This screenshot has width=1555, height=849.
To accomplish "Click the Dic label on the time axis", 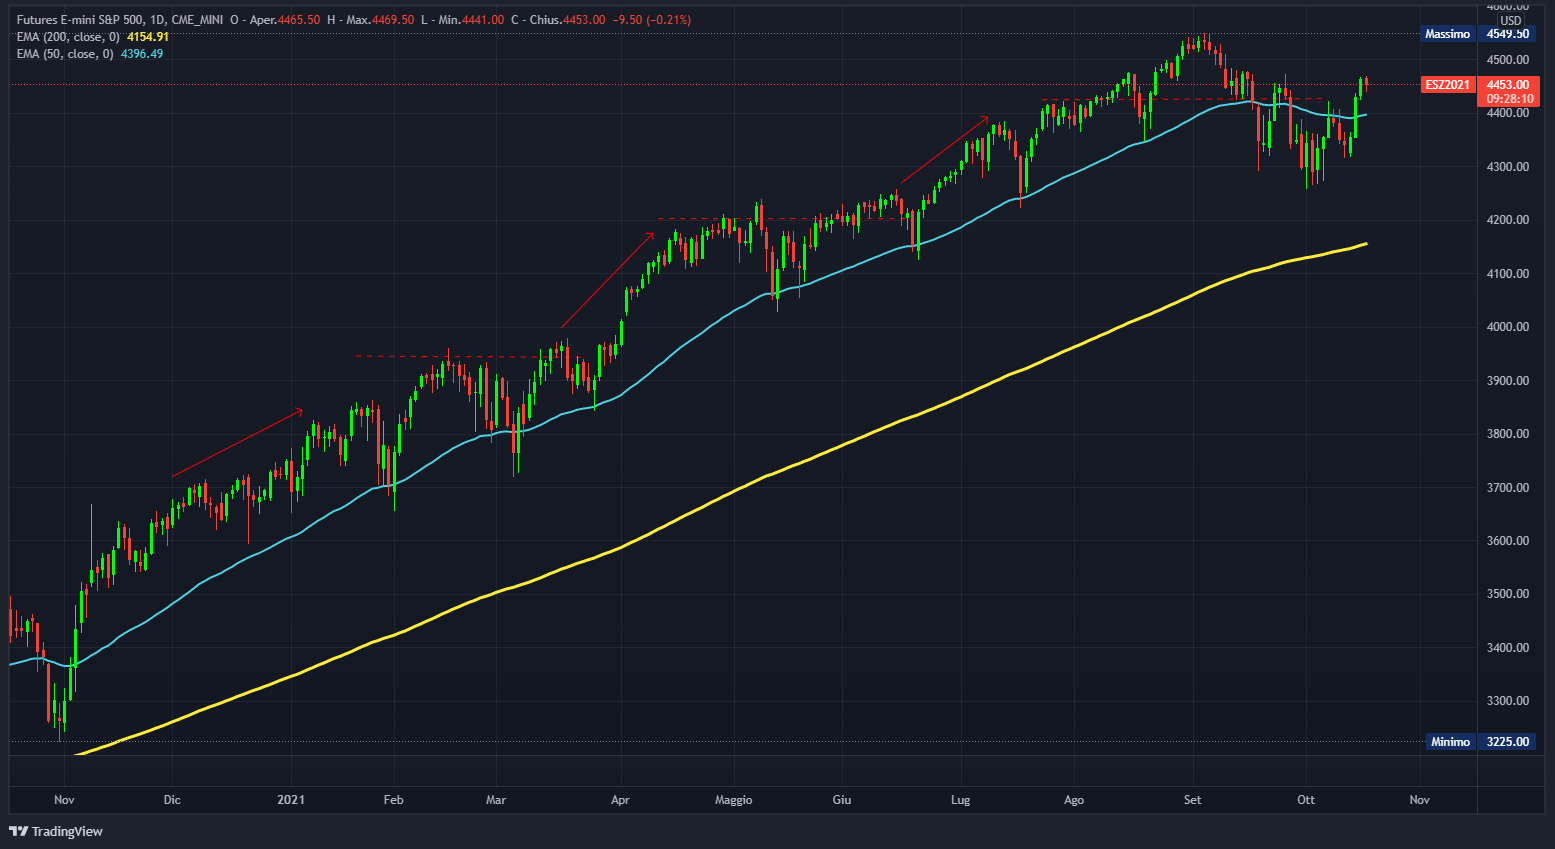I will pyautogui.click(x=172, y=800).
